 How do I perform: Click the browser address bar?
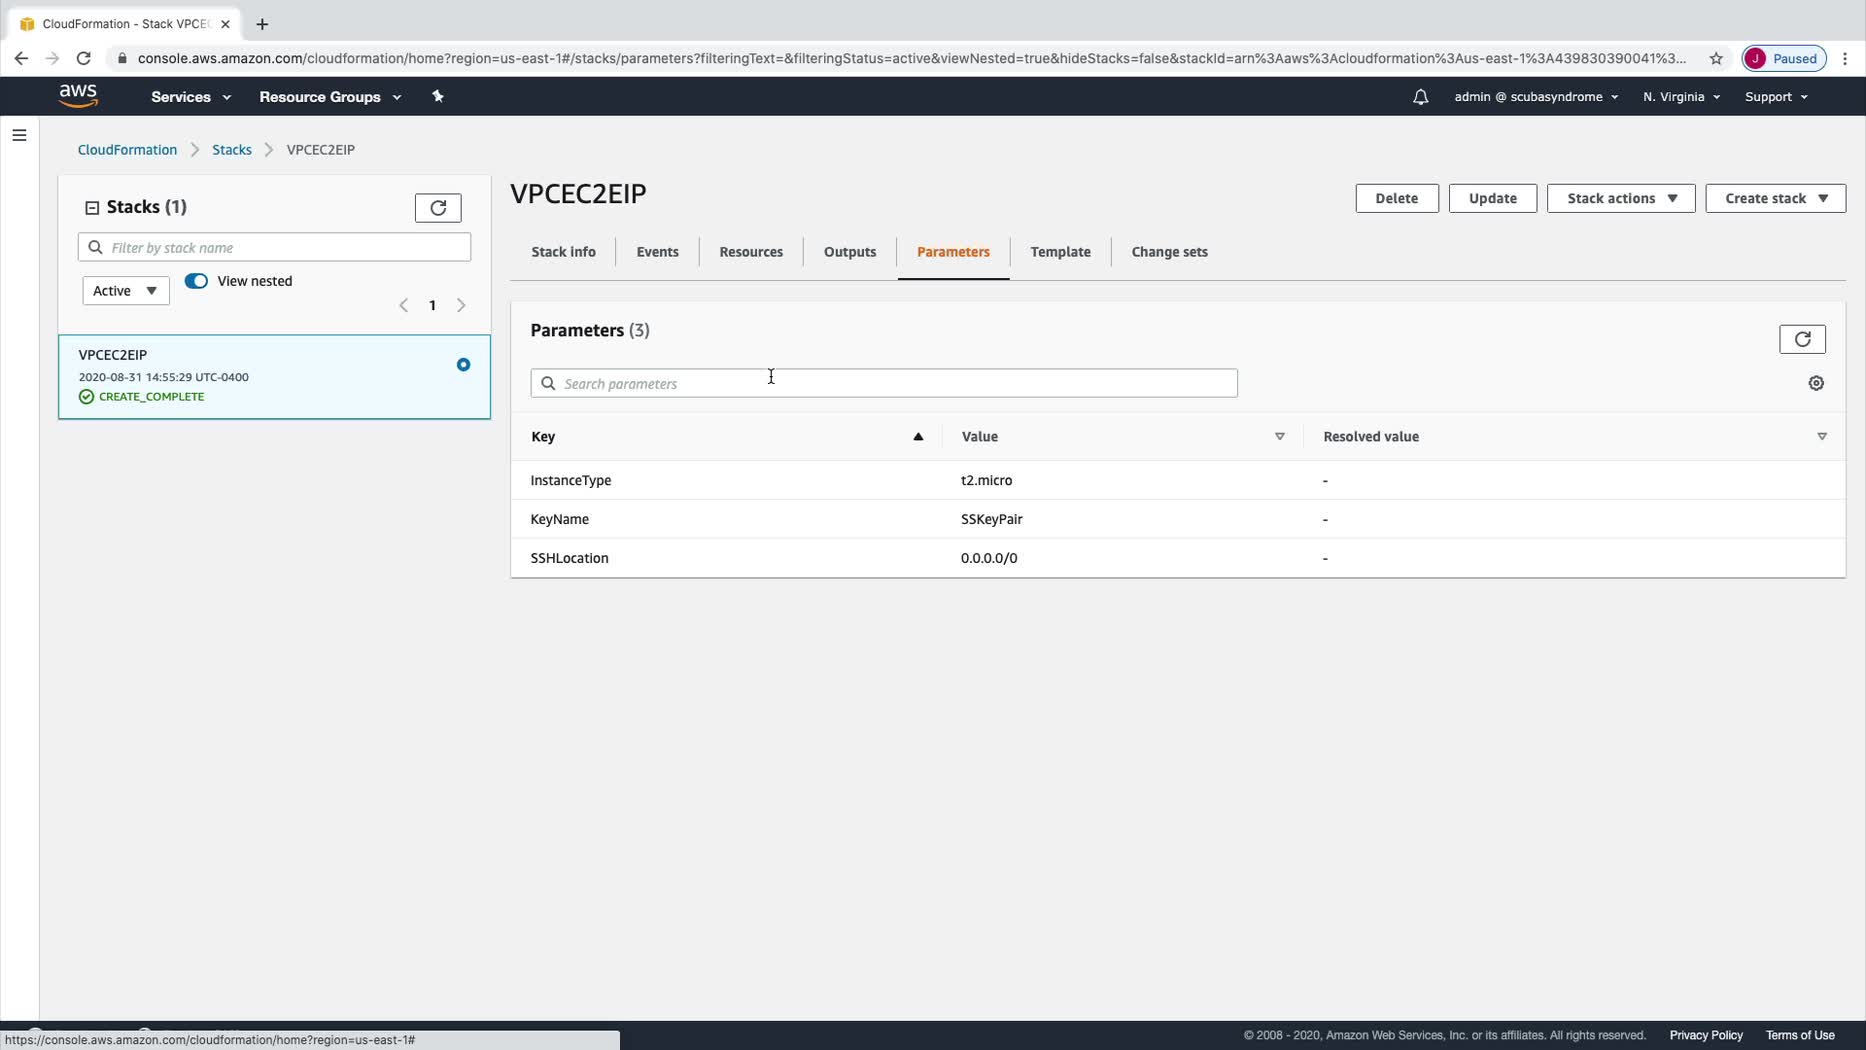tap(910, 58)
